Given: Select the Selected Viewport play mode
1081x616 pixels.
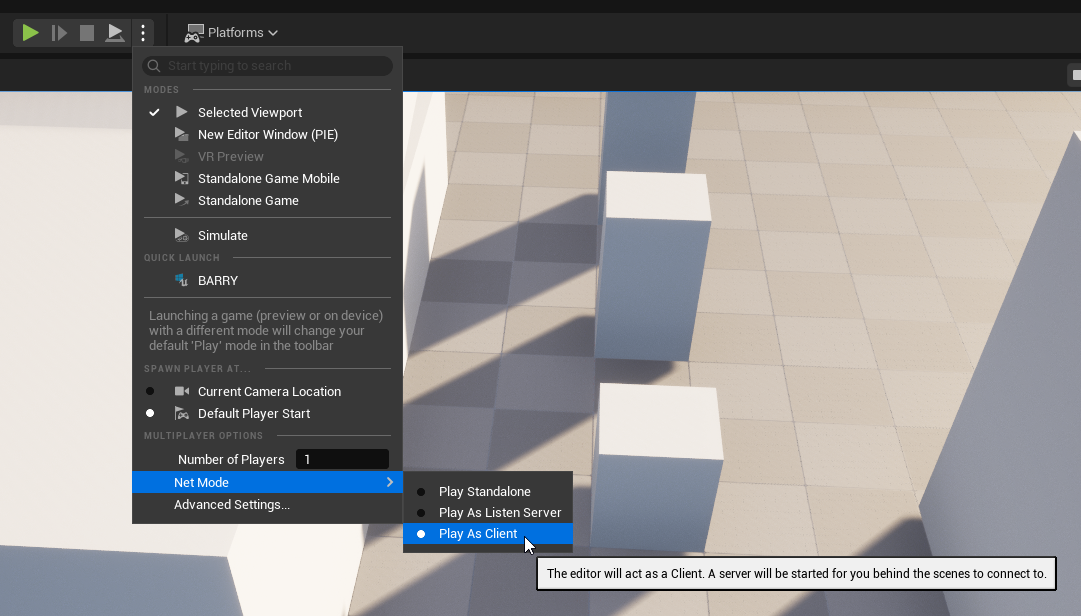Looking at the screenshot, I should pos(249,113).
